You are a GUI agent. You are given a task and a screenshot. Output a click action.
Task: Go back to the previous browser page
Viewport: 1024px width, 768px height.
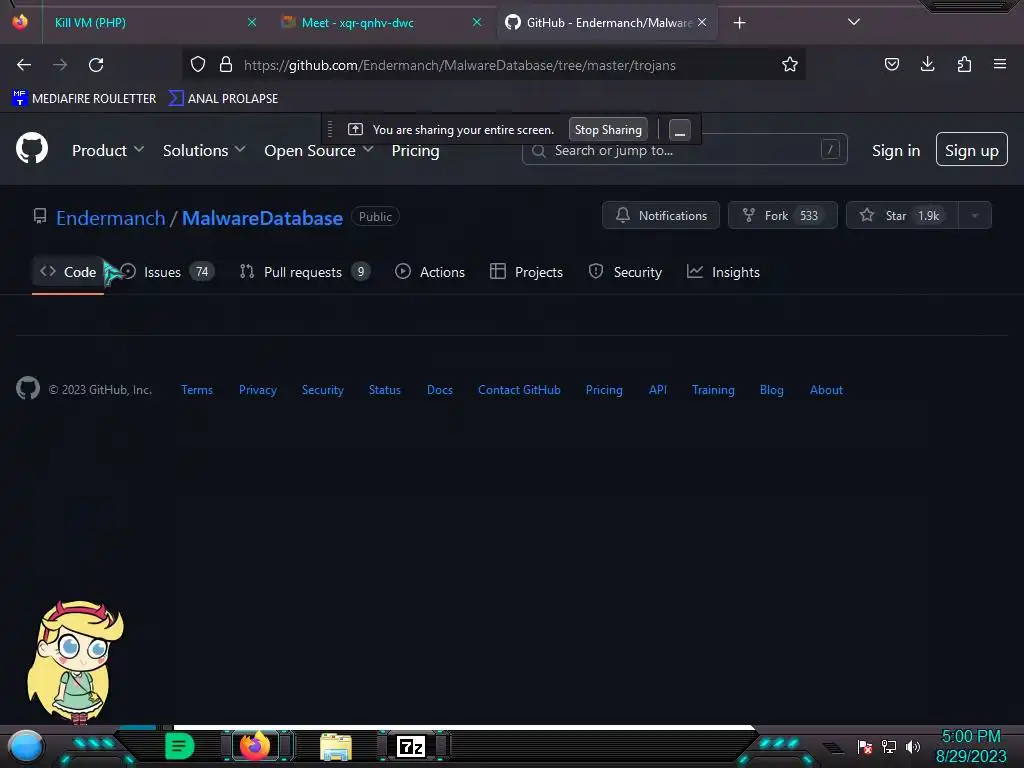(x=24, y=65)
